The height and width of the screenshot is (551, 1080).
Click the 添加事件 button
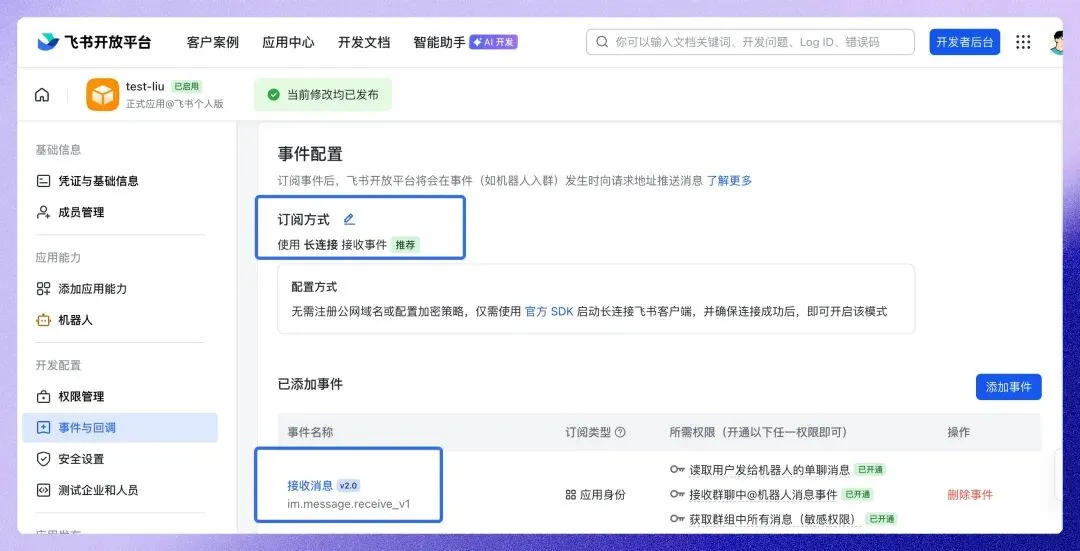point(1008,387)
